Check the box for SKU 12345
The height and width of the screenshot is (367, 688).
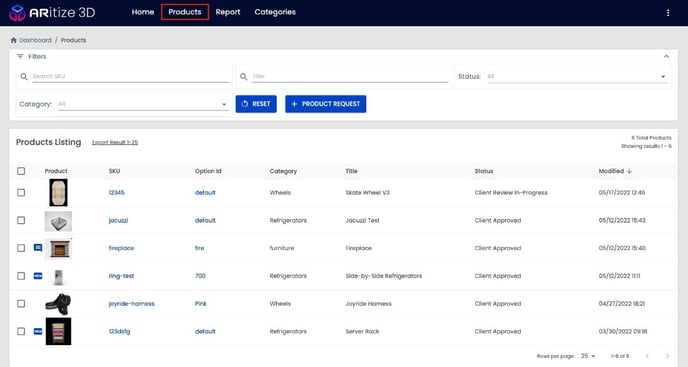[x=21, y=192]
